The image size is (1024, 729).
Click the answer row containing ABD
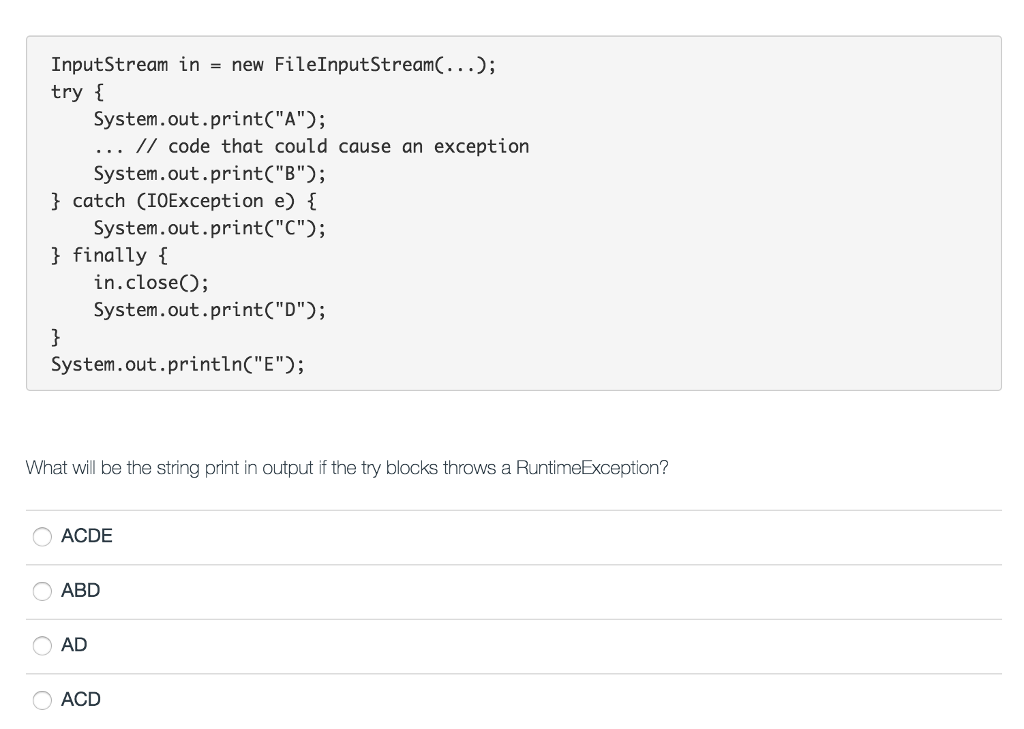[x=500, y=591]
